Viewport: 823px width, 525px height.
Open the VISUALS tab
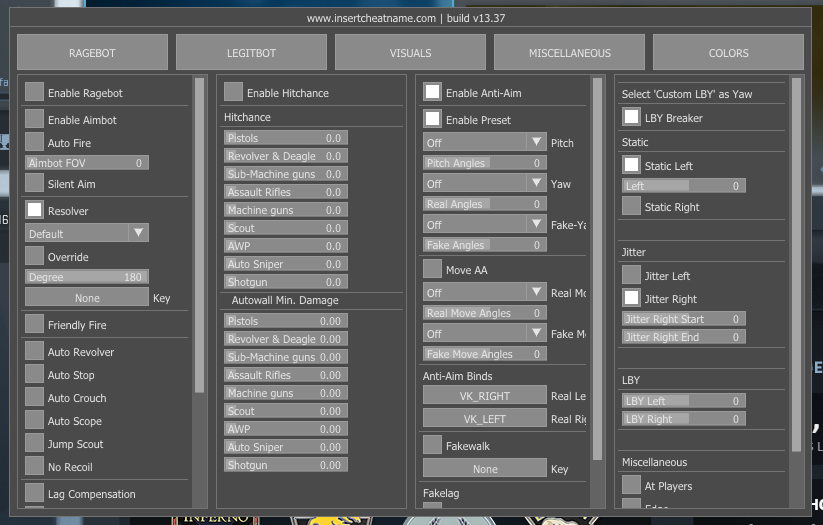pyautogui.click(x=410, y=53)
